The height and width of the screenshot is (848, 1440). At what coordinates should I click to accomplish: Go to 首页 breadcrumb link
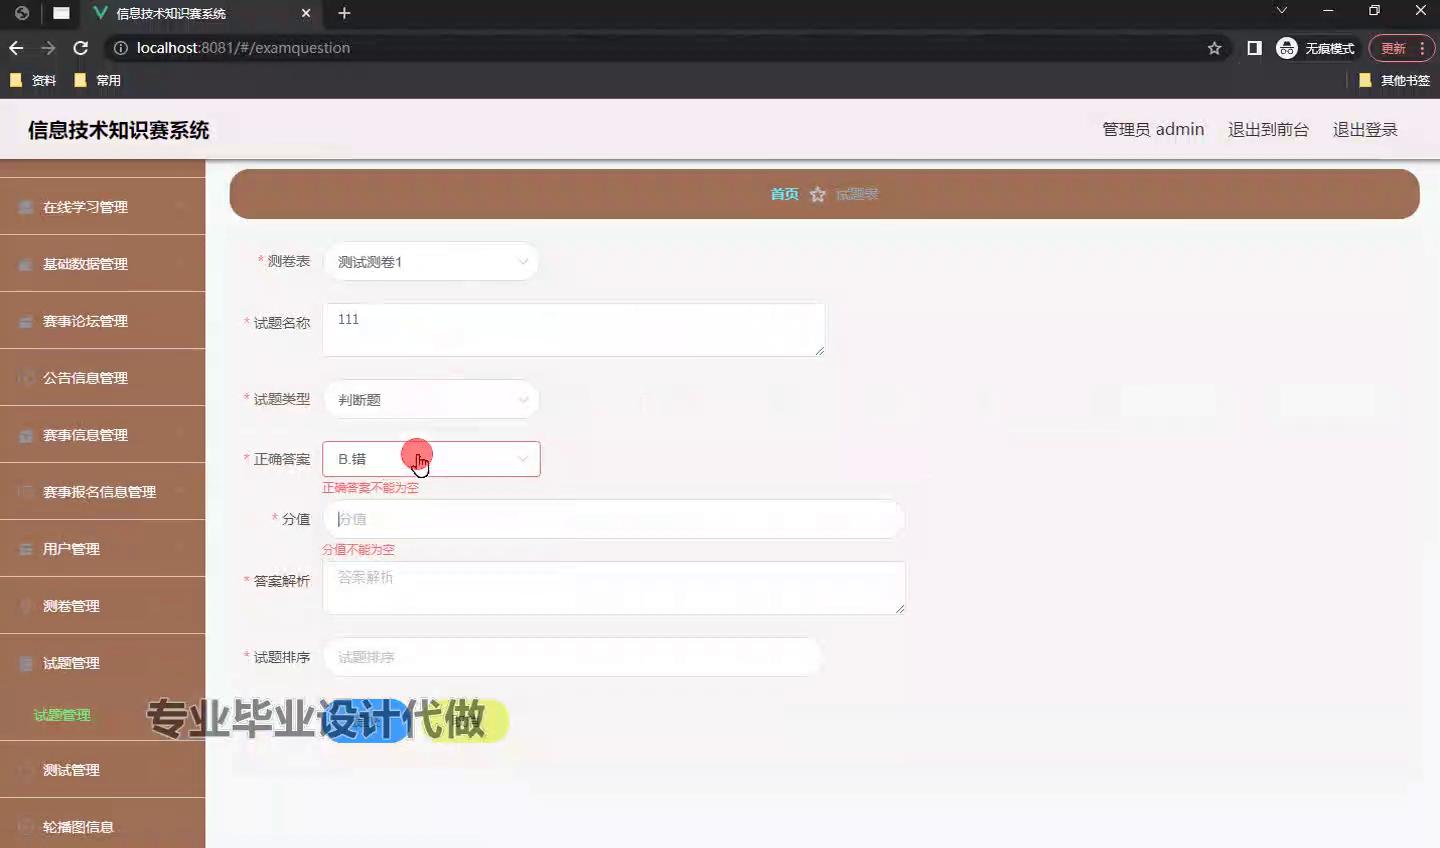[x=784, y=194]
